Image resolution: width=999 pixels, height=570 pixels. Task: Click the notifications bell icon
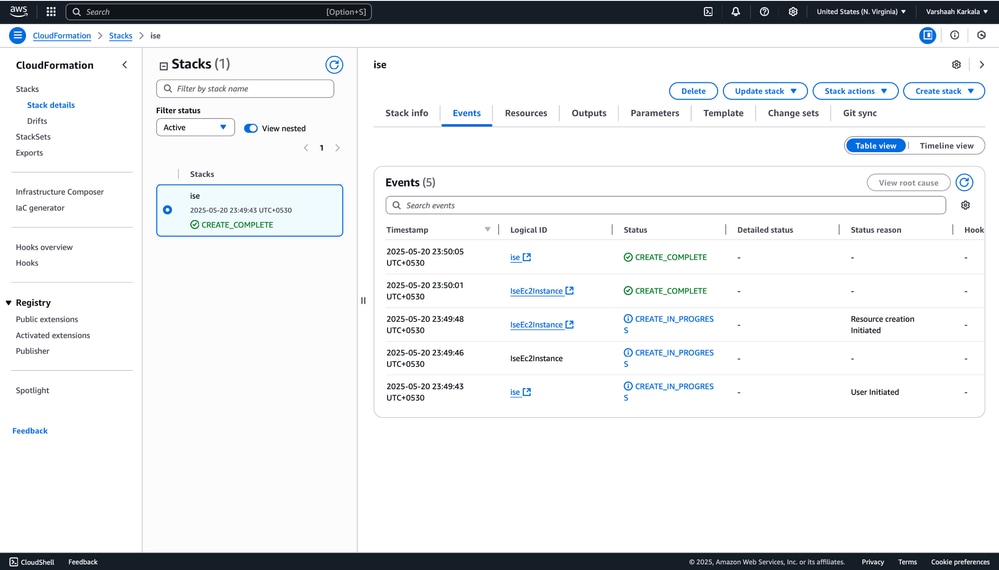[736, 12]
